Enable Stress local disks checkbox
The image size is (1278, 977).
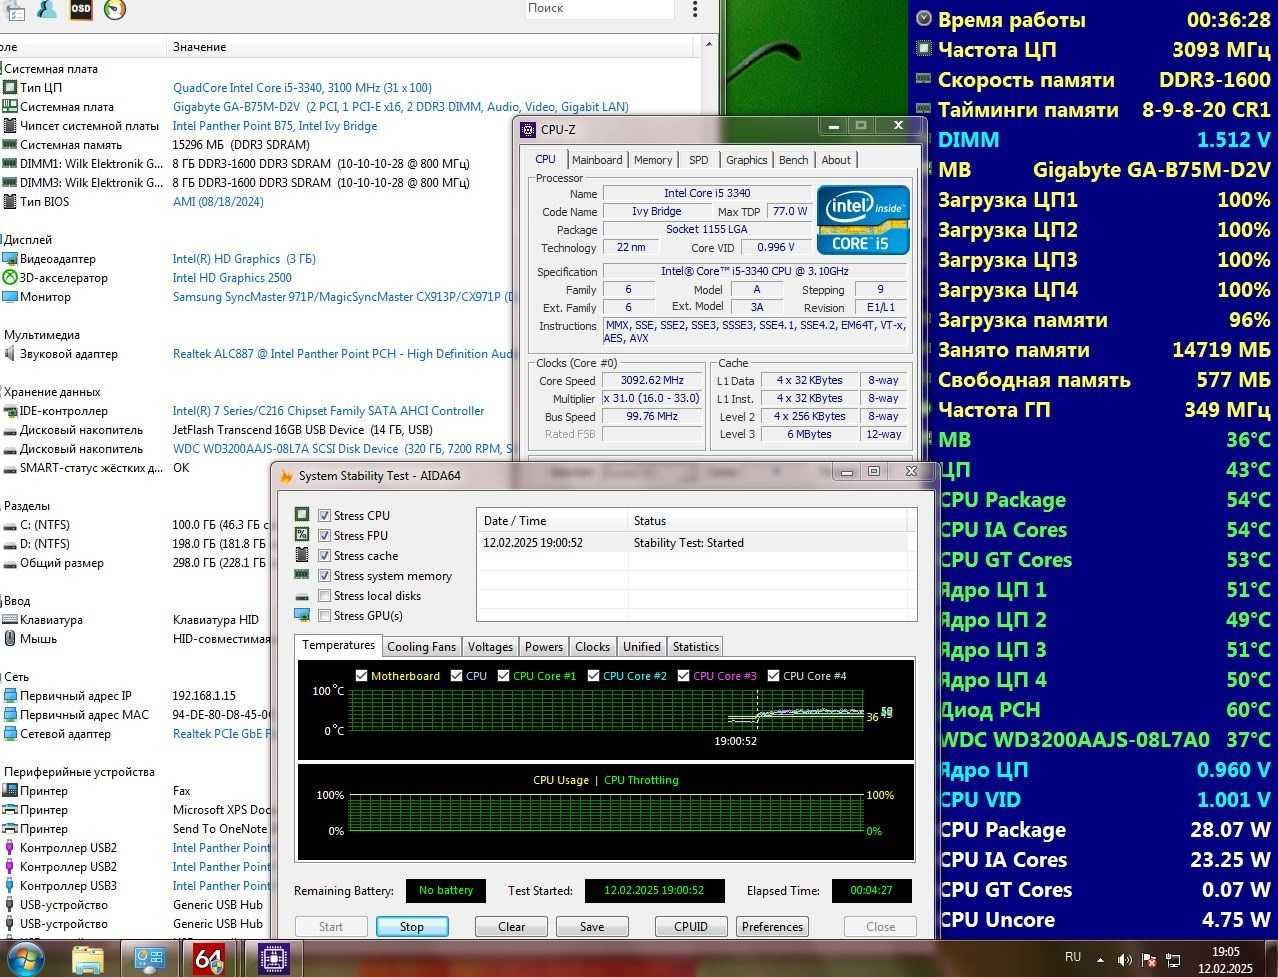coord(324,596)
